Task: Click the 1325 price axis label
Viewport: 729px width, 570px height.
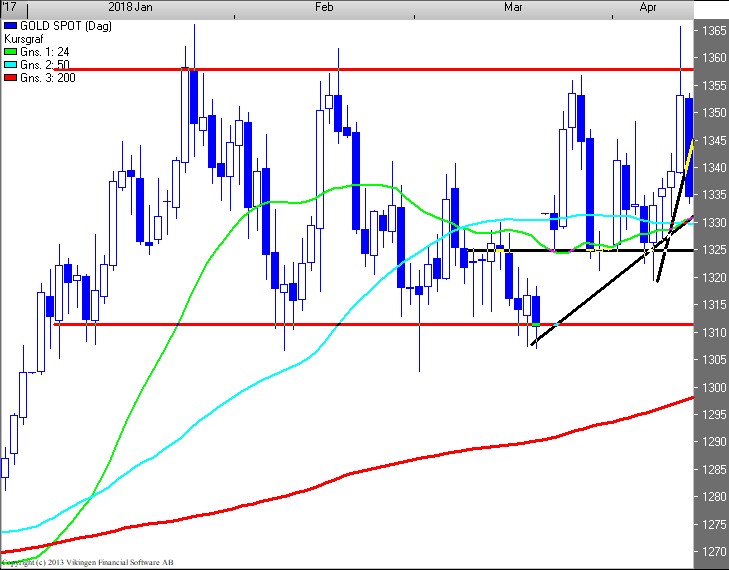Action: click(714, 250)
